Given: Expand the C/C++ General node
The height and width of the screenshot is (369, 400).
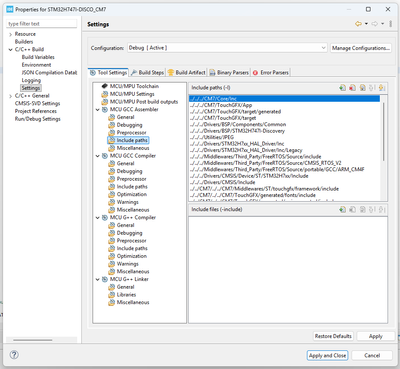Looking at the screenshot, I should pos(10,96).
